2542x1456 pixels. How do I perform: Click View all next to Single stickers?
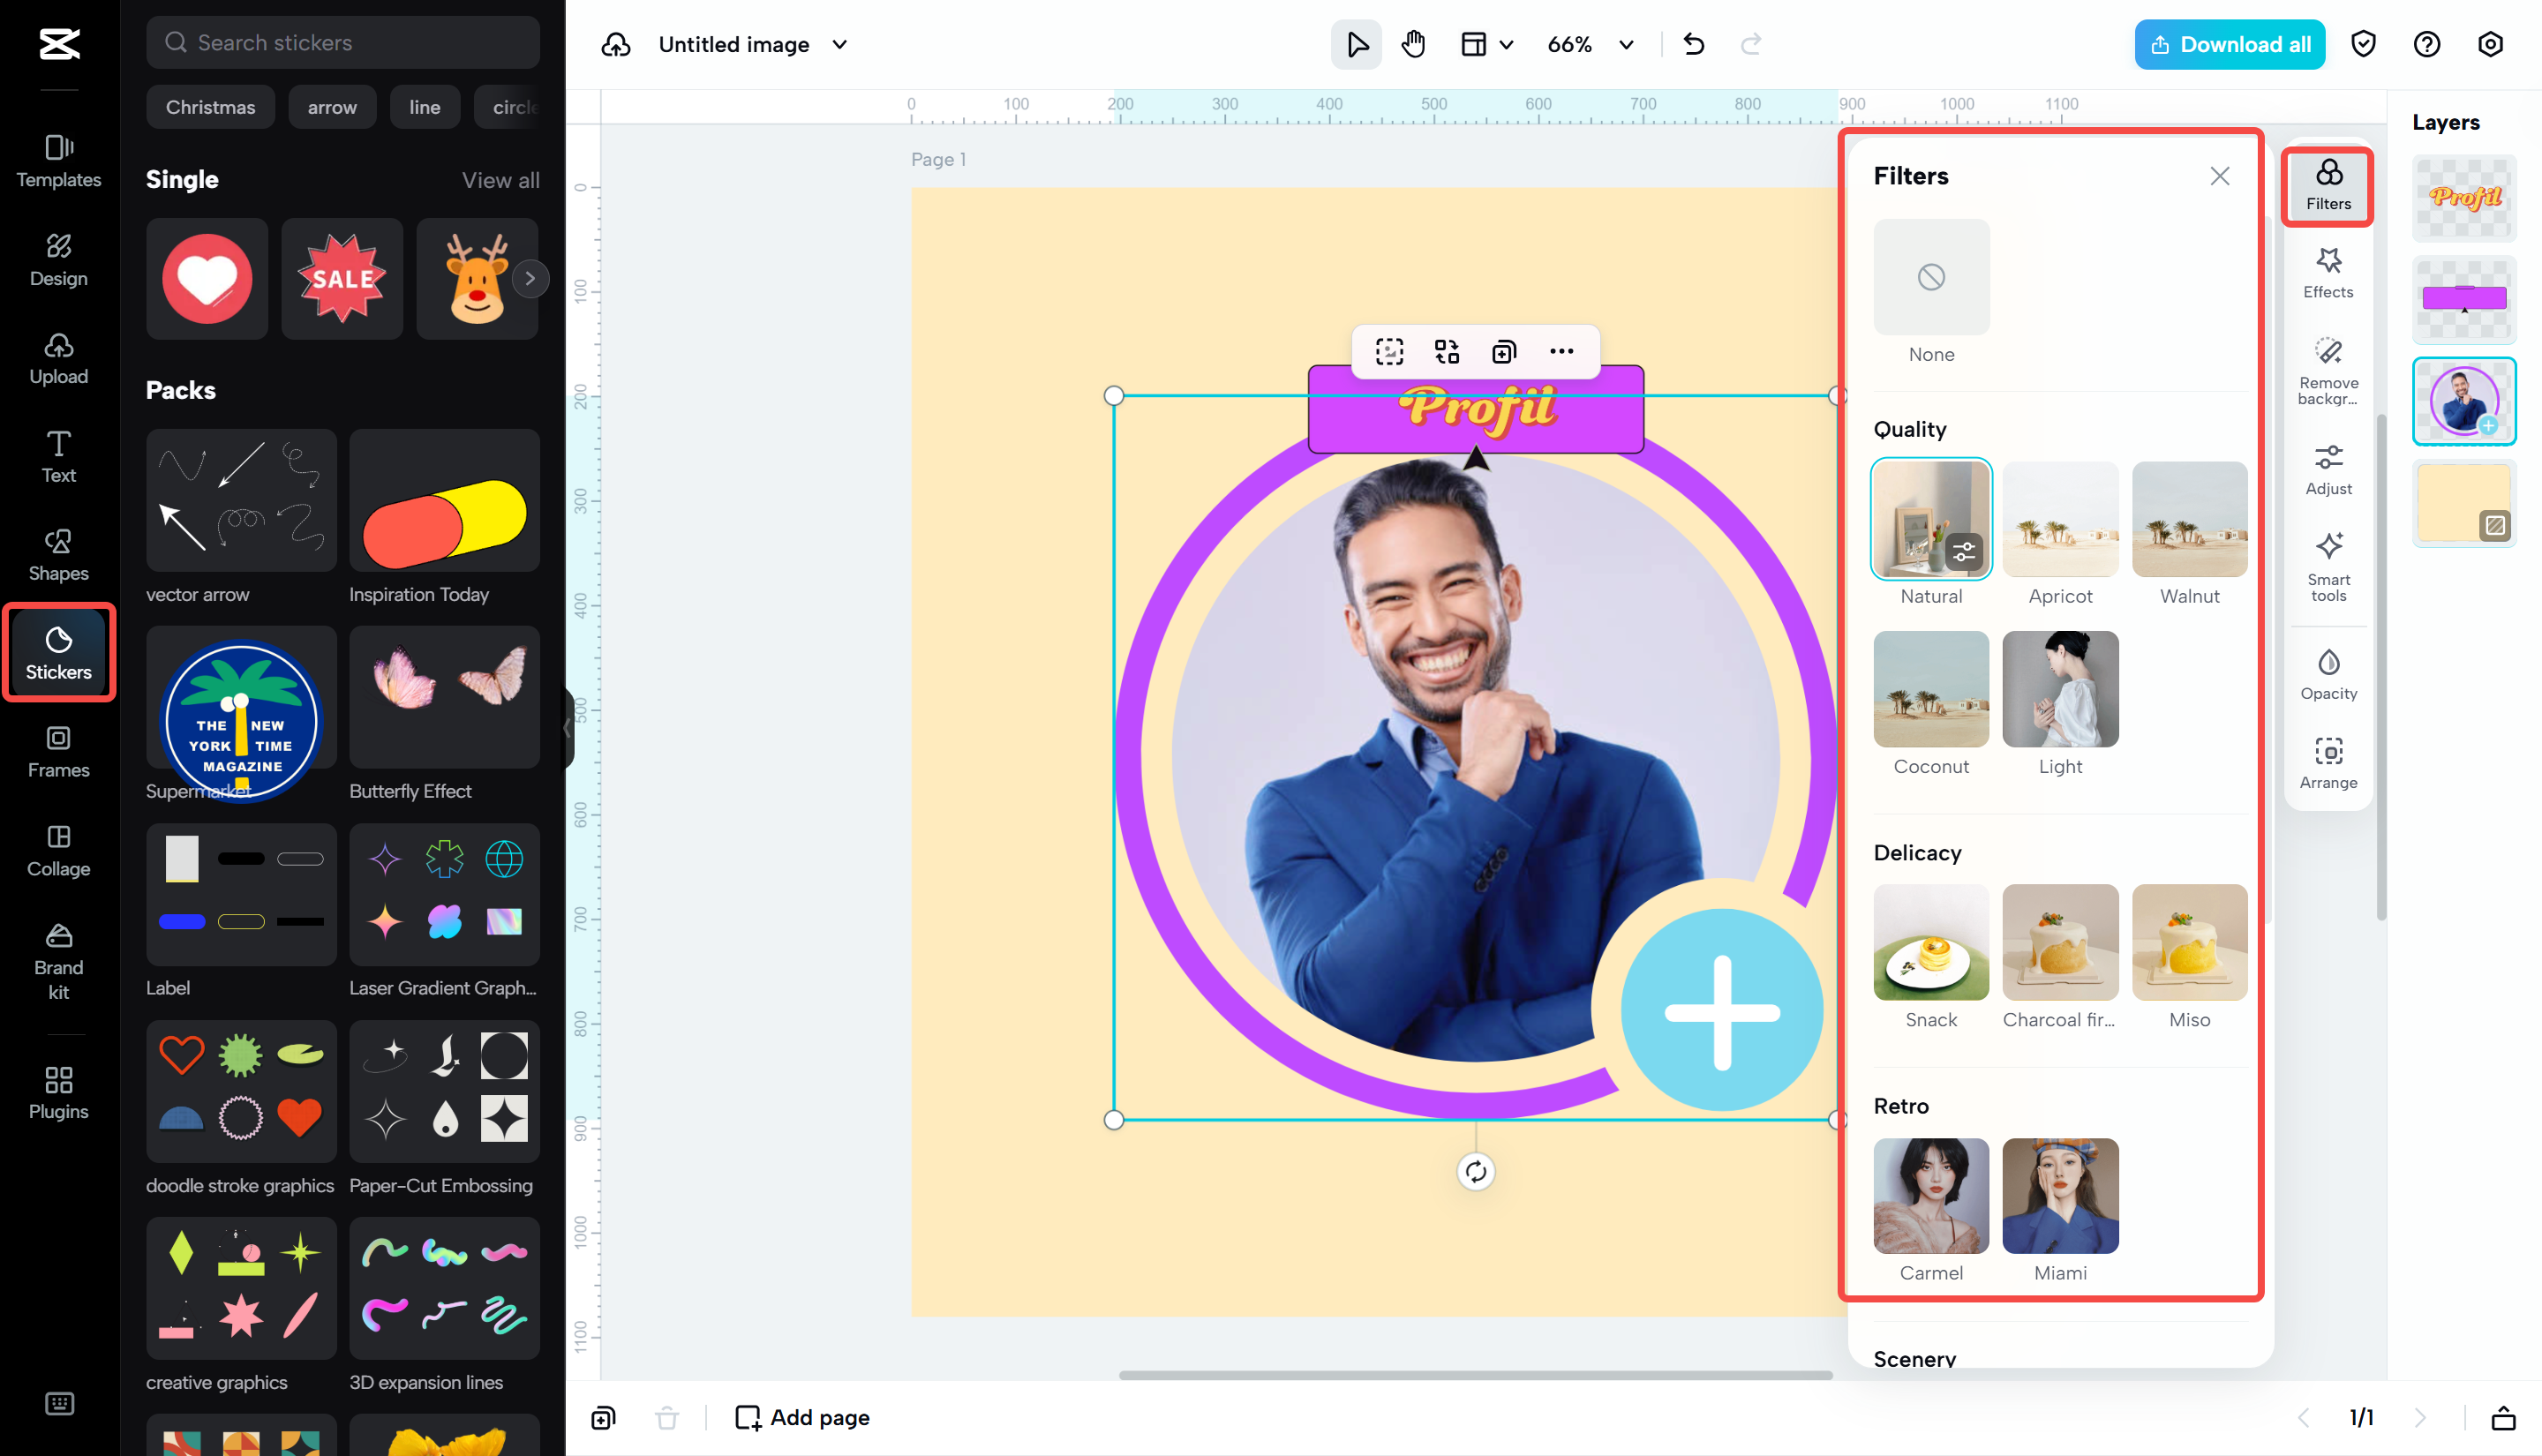(501, 180)
